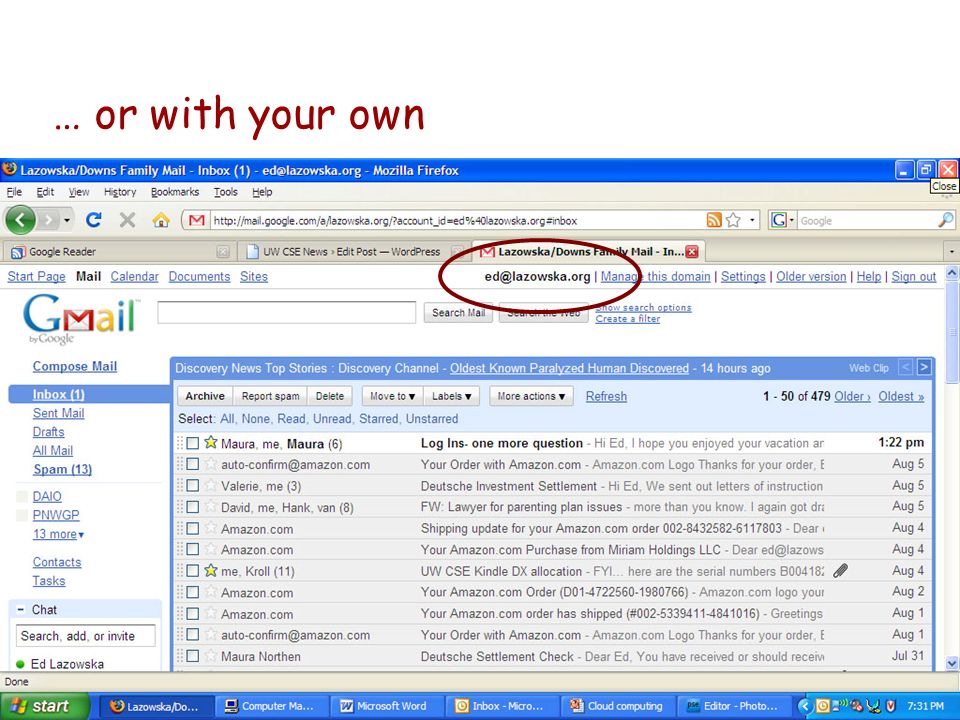Go to the Firefox Home page icon
This screenshot has height=720, width=960.
click(x=161, y=220)
